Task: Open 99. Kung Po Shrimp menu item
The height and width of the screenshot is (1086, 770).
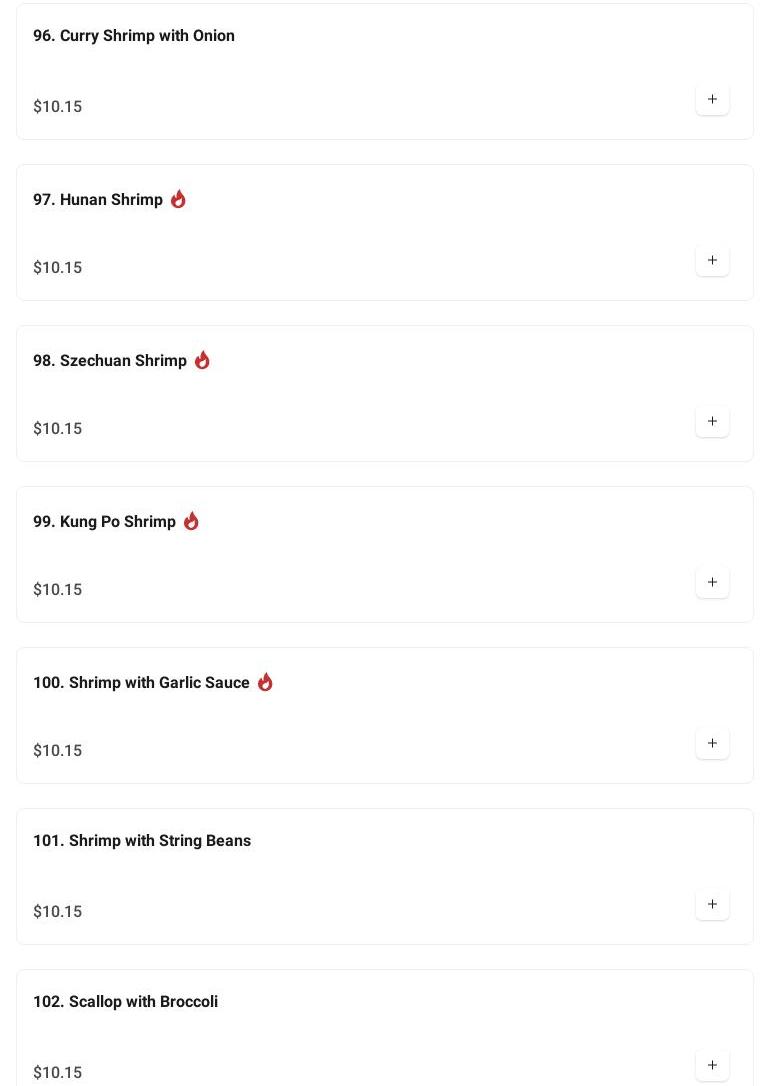Action: tap(104, 522)
